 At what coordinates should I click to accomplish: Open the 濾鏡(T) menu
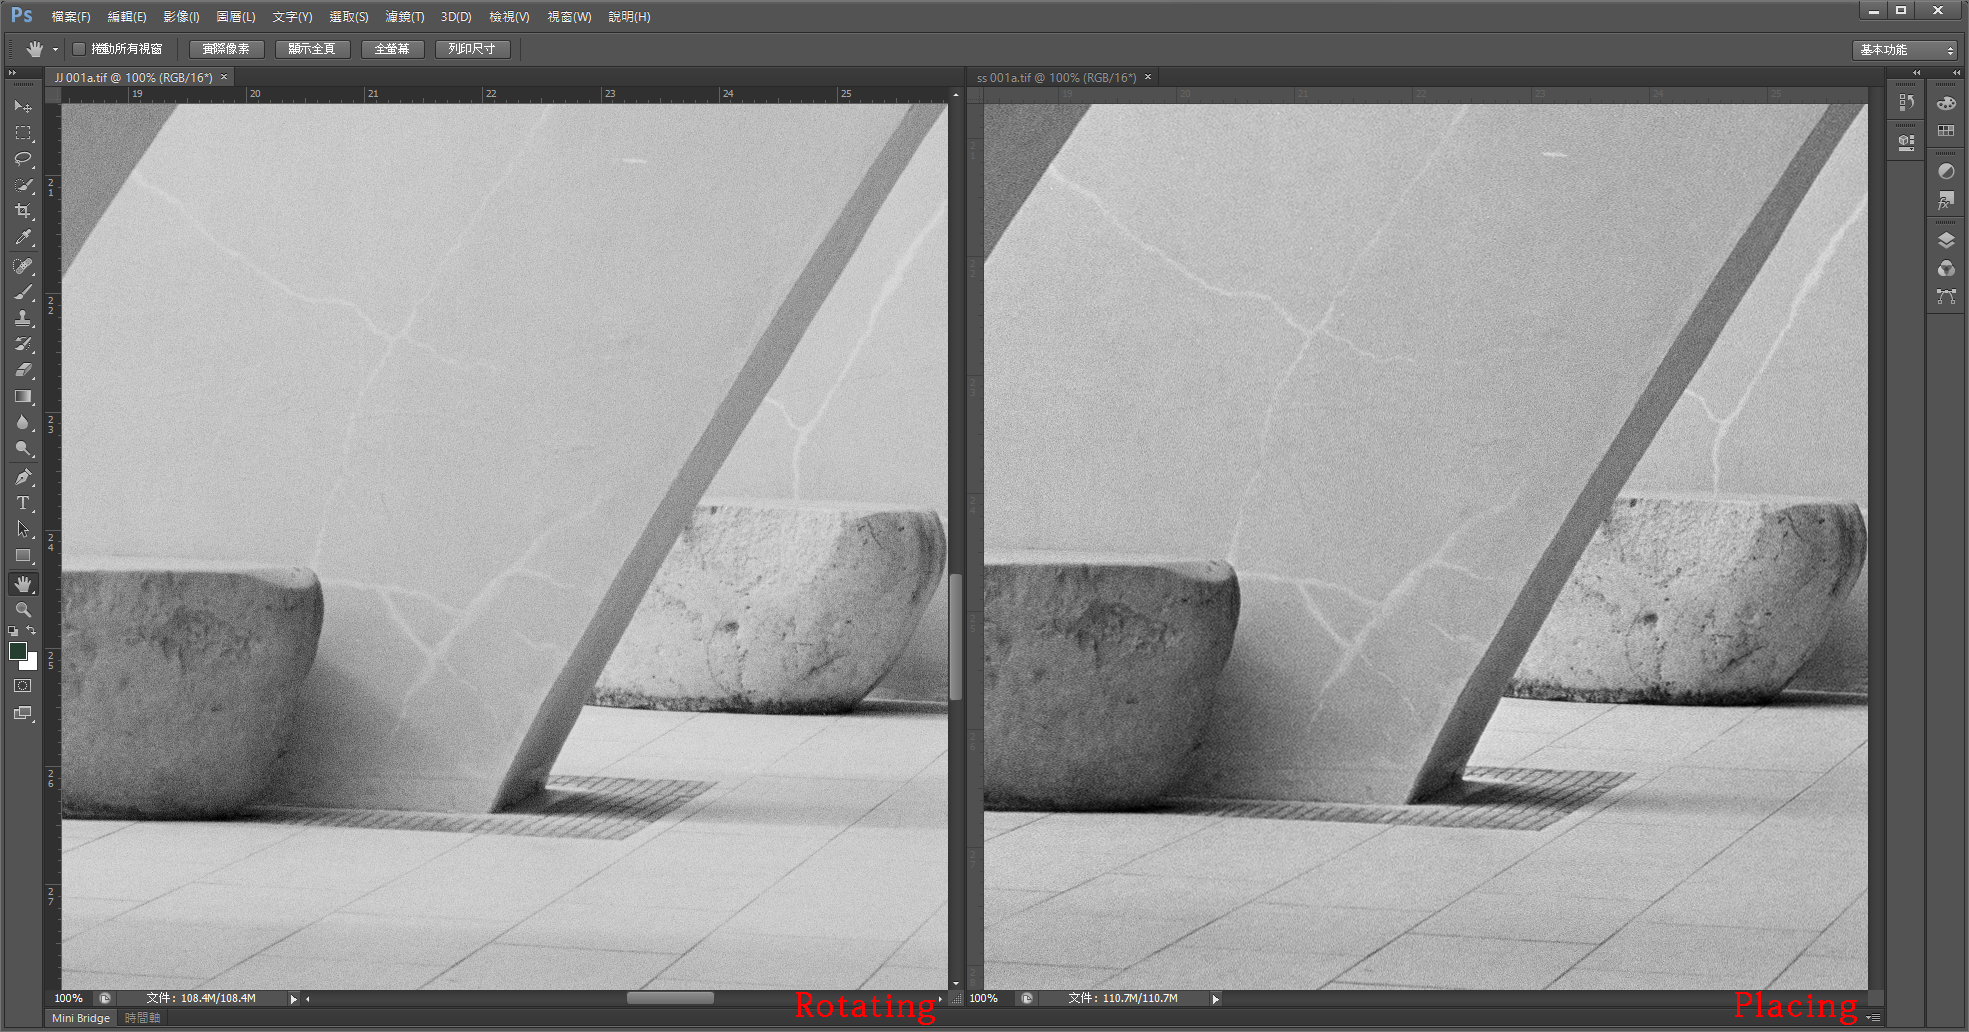[404, 17]
